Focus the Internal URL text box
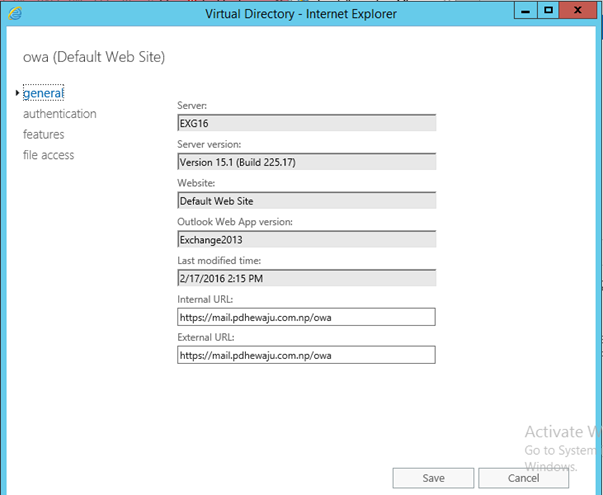The width and height of the screenshot is (603, 495). [305, 317]
